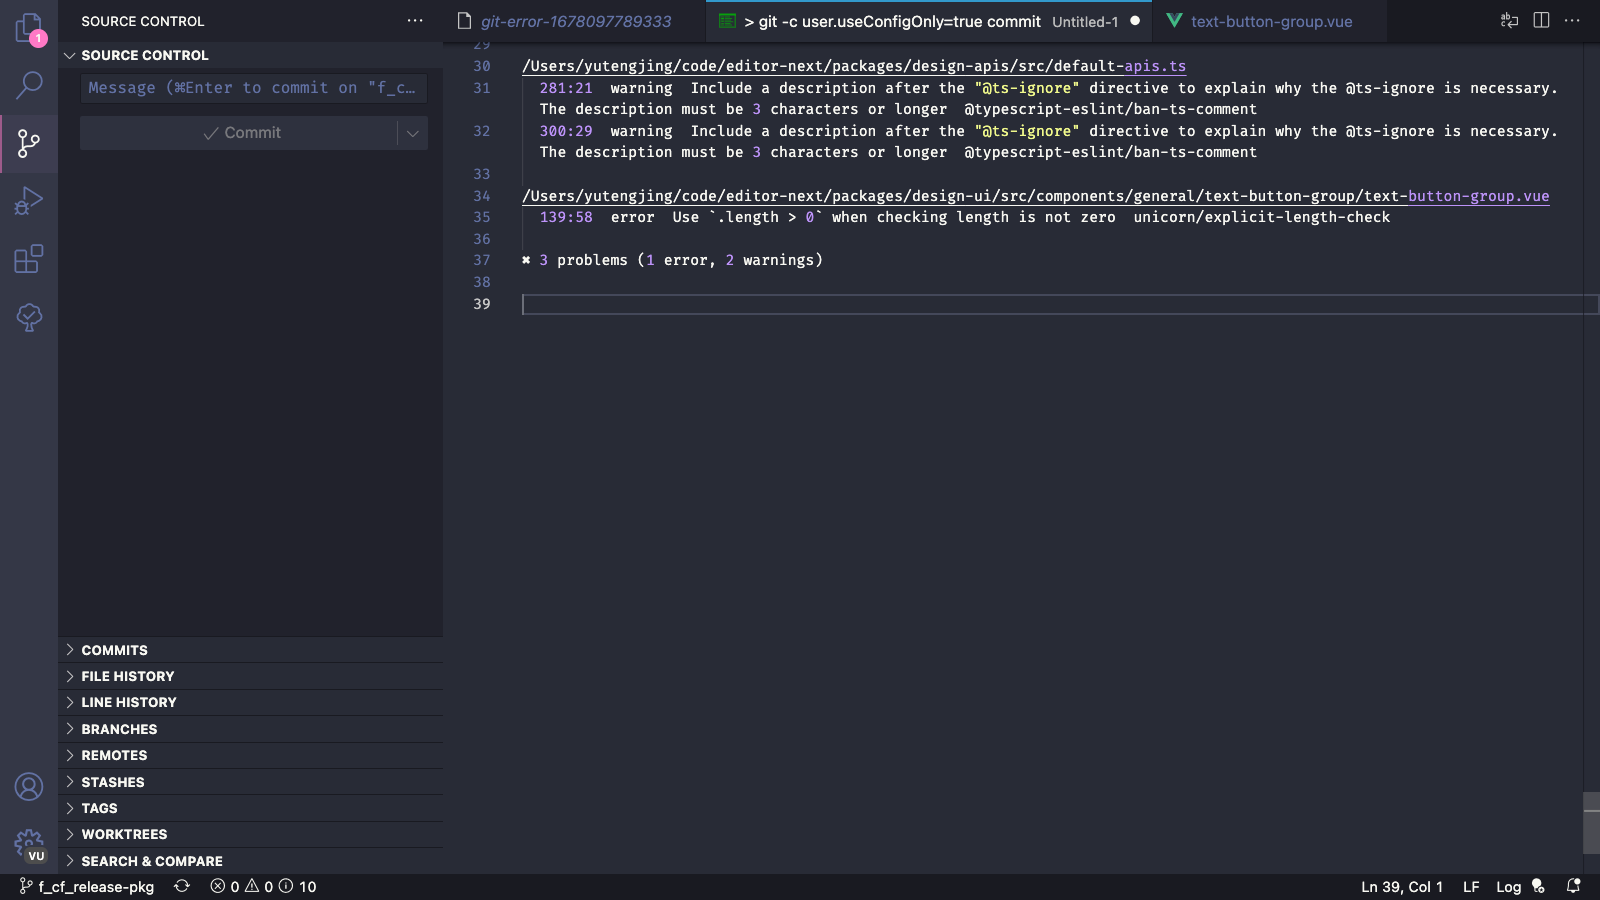Screen dimensions: 1600x900
Task: Open the GitLens sidebar view
Action: (x=29, y=318)
